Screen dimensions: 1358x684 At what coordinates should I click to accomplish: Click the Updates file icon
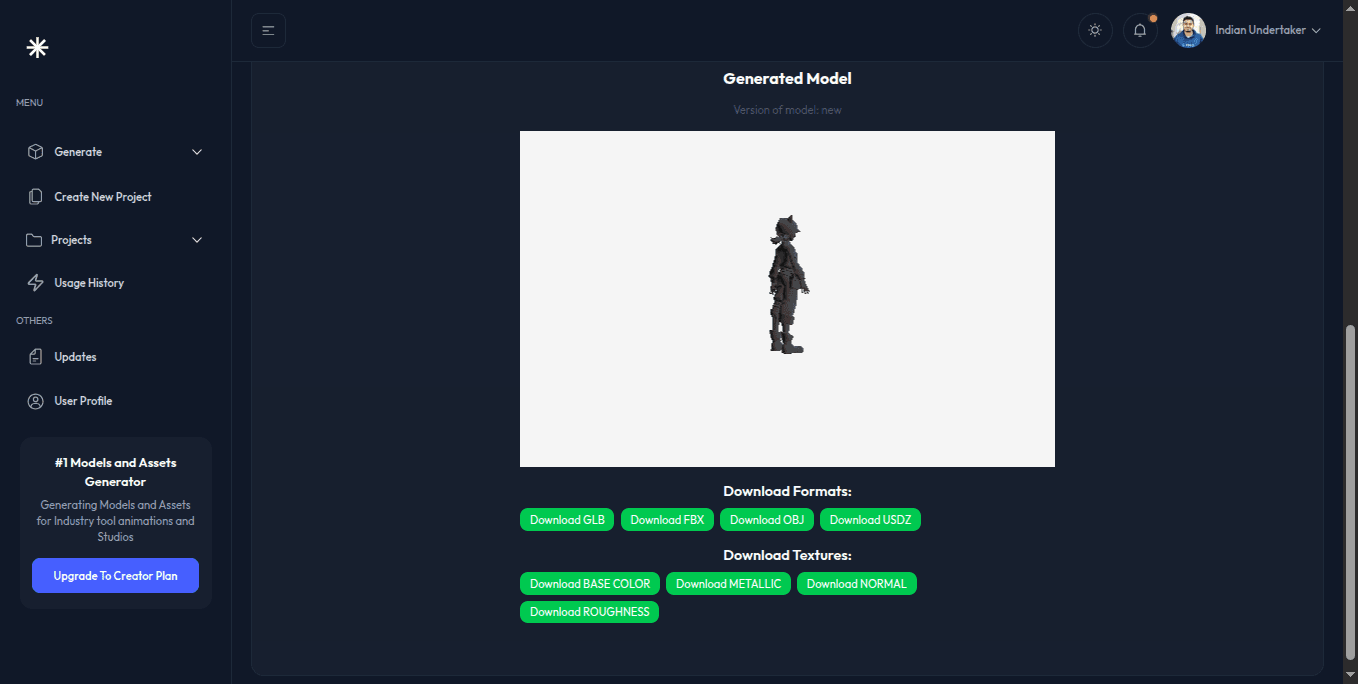(x=36, y=357)
